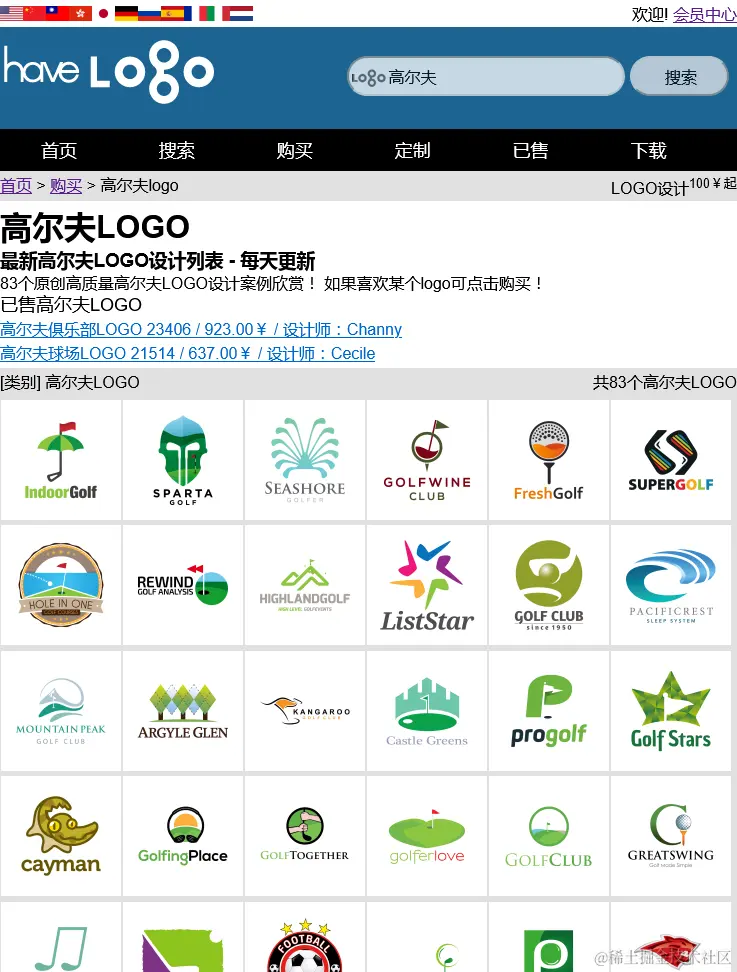This screenshot has width=737, height=972.
Task: Open sold logo 21514 by Cecile
Action: tap(188, 353)
